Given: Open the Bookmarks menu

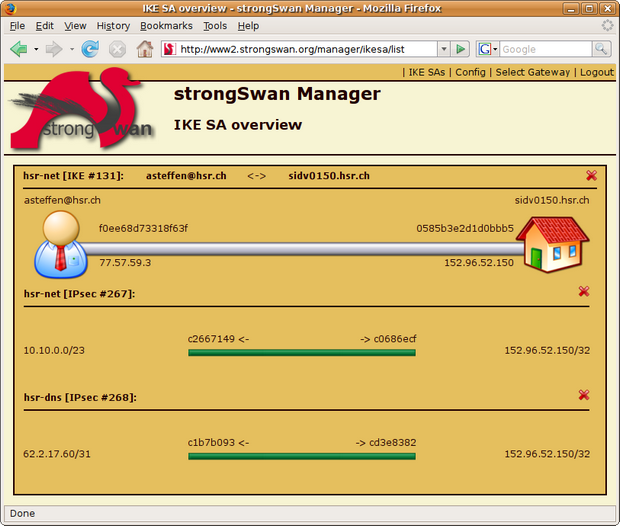Looking at the screenshot, I should click(166, 26).
